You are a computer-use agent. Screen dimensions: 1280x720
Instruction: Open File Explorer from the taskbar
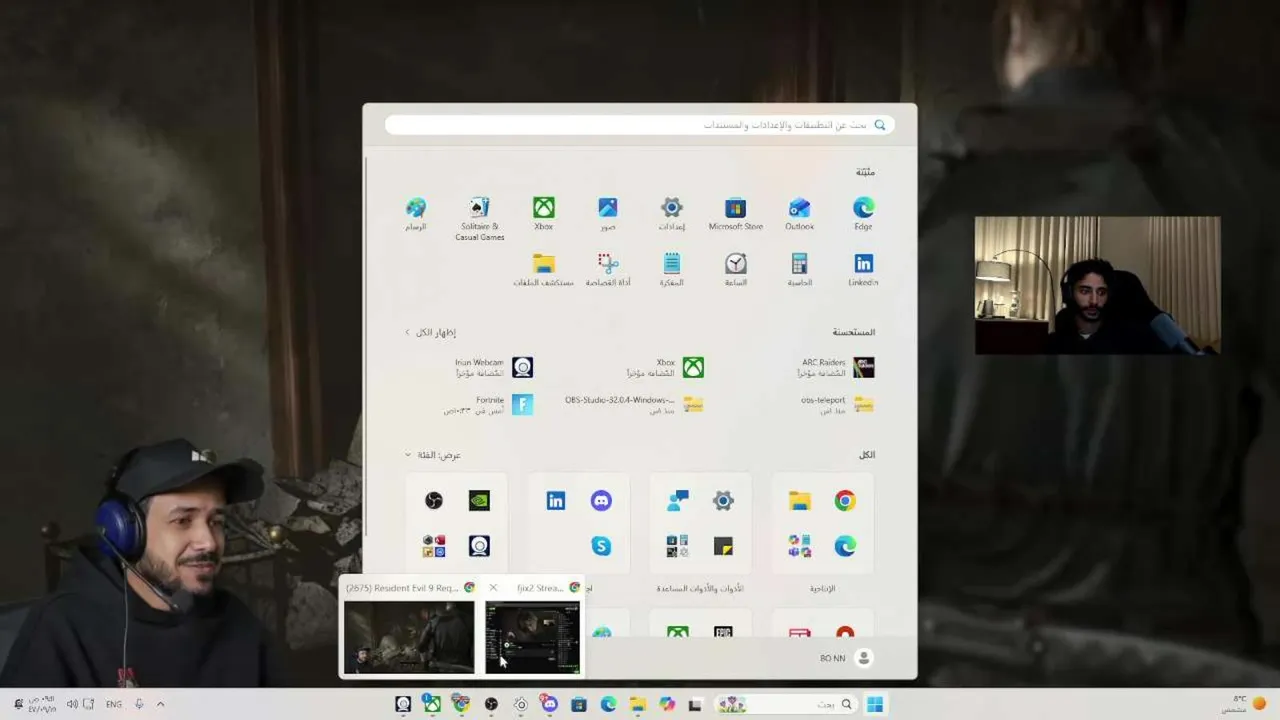coord(637,704)
